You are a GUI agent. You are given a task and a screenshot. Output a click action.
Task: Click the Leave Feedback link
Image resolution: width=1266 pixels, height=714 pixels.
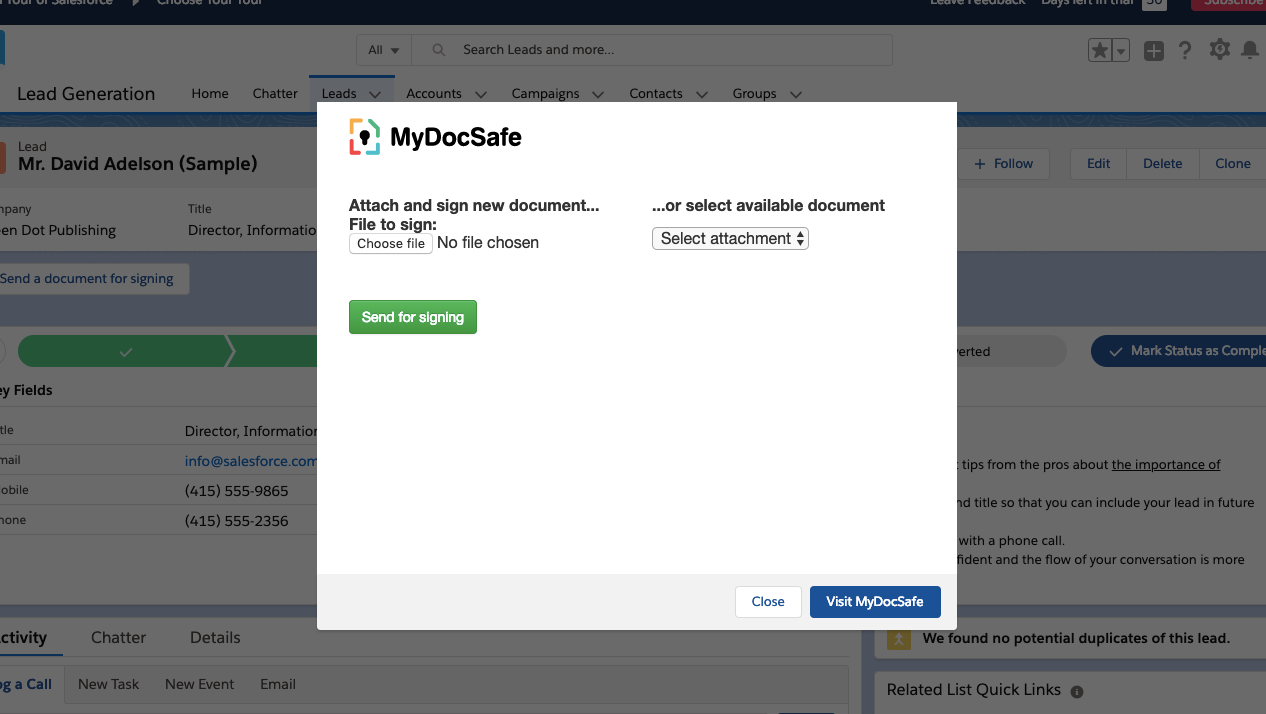[x=977, y=3]
